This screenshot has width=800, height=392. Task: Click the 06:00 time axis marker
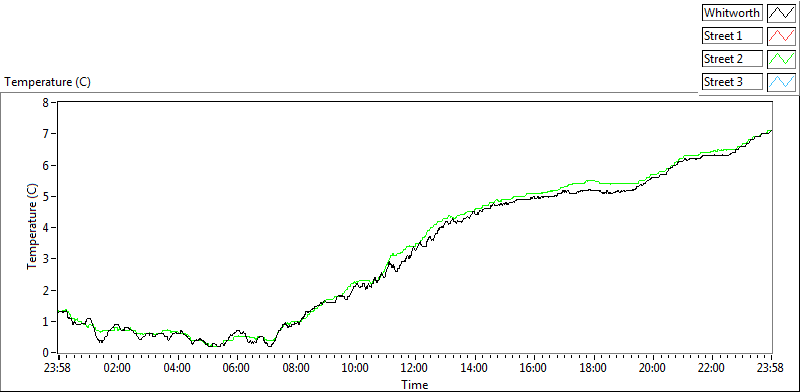237,368
